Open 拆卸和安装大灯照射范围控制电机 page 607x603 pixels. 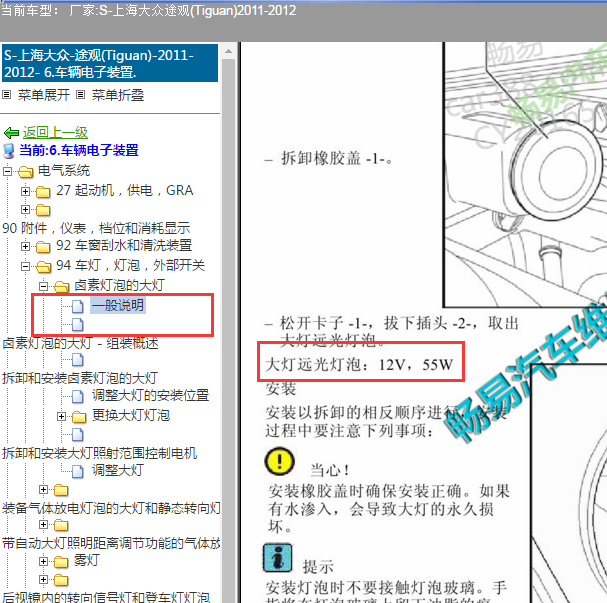pos(99,453)
